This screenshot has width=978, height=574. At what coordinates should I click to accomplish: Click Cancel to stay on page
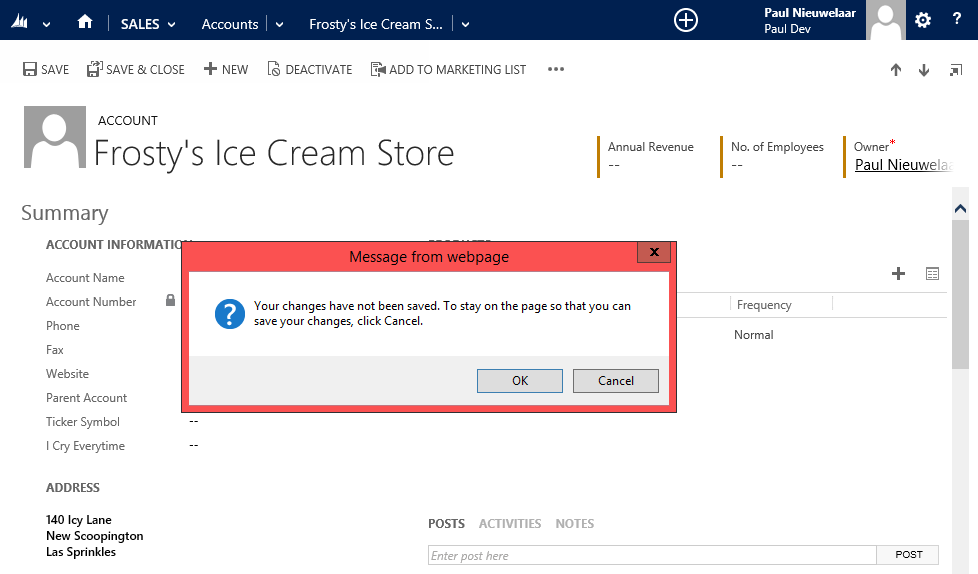(x=615, y=380)
